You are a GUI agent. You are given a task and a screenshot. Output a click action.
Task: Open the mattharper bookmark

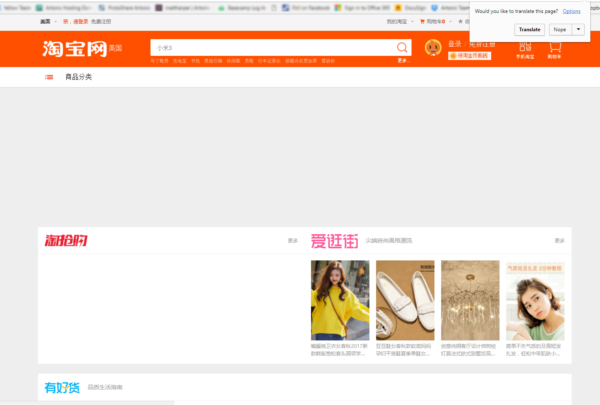(183, 8)
